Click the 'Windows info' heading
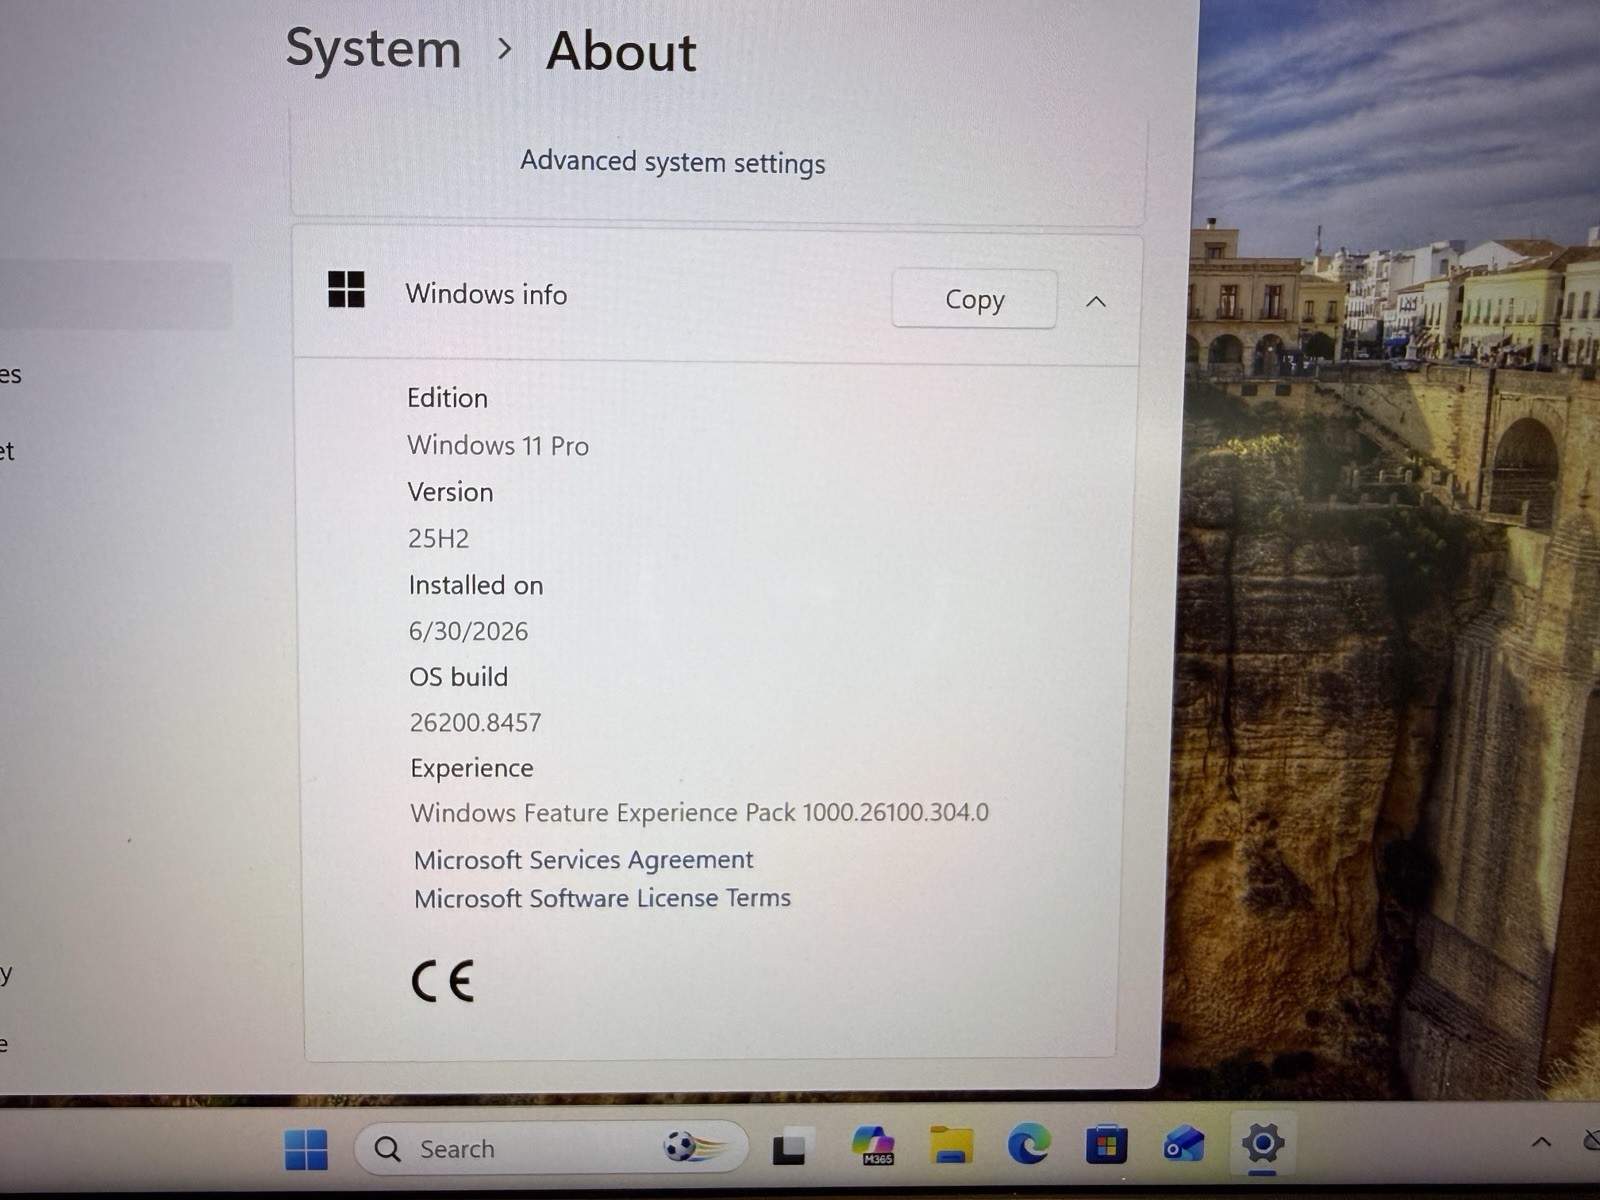This screenshot has height=1200, width=1600. [486, 294]
